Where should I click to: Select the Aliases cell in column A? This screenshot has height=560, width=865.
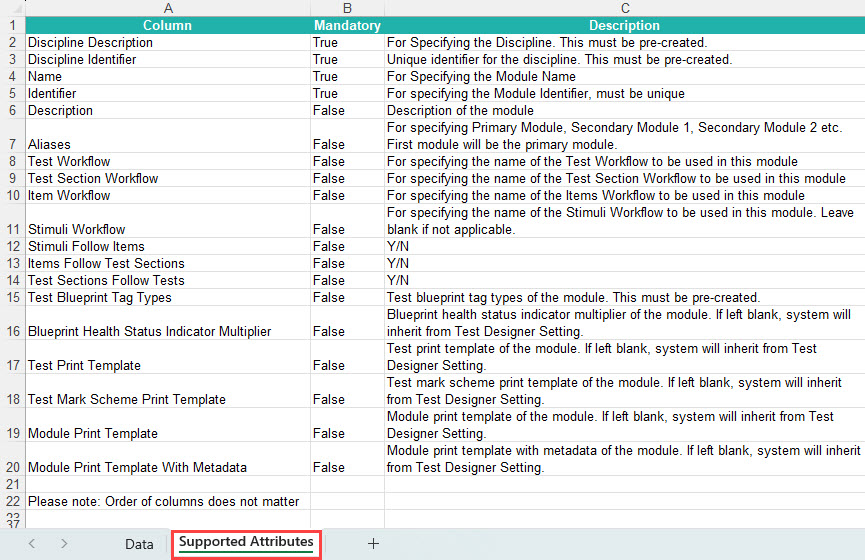[x=49, y=144]
